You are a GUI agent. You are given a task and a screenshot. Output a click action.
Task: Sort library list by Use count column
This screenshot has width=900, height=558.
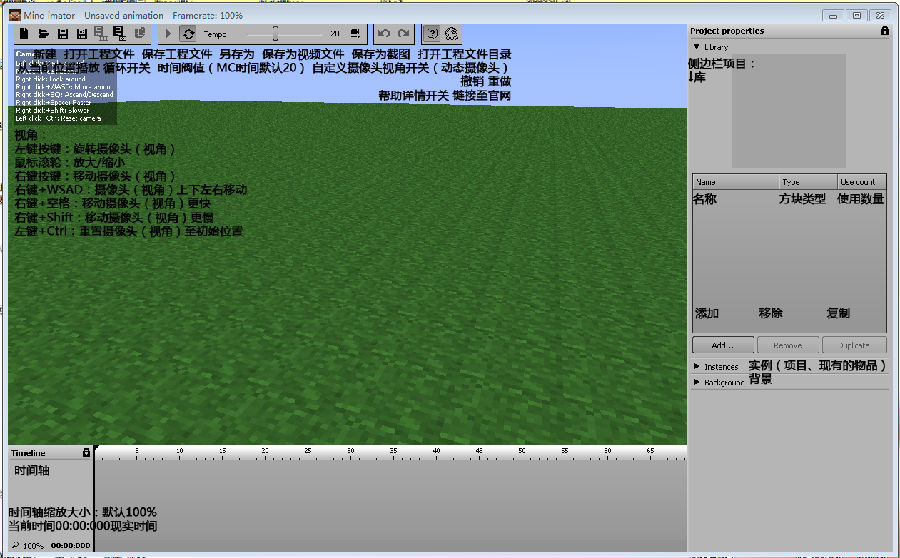[x=862, y=182]
